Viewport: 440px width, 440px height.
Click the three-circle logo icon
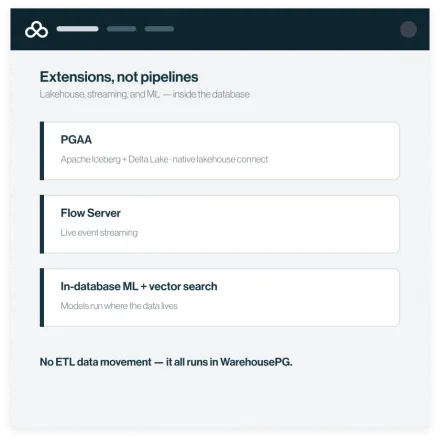[x=36, y=29]
